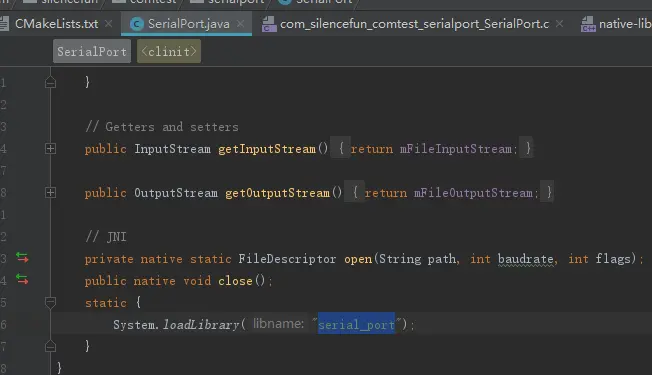Click the underlined baudrate parameter
This screenshot has width=652, height=375.
click(526, 259)
